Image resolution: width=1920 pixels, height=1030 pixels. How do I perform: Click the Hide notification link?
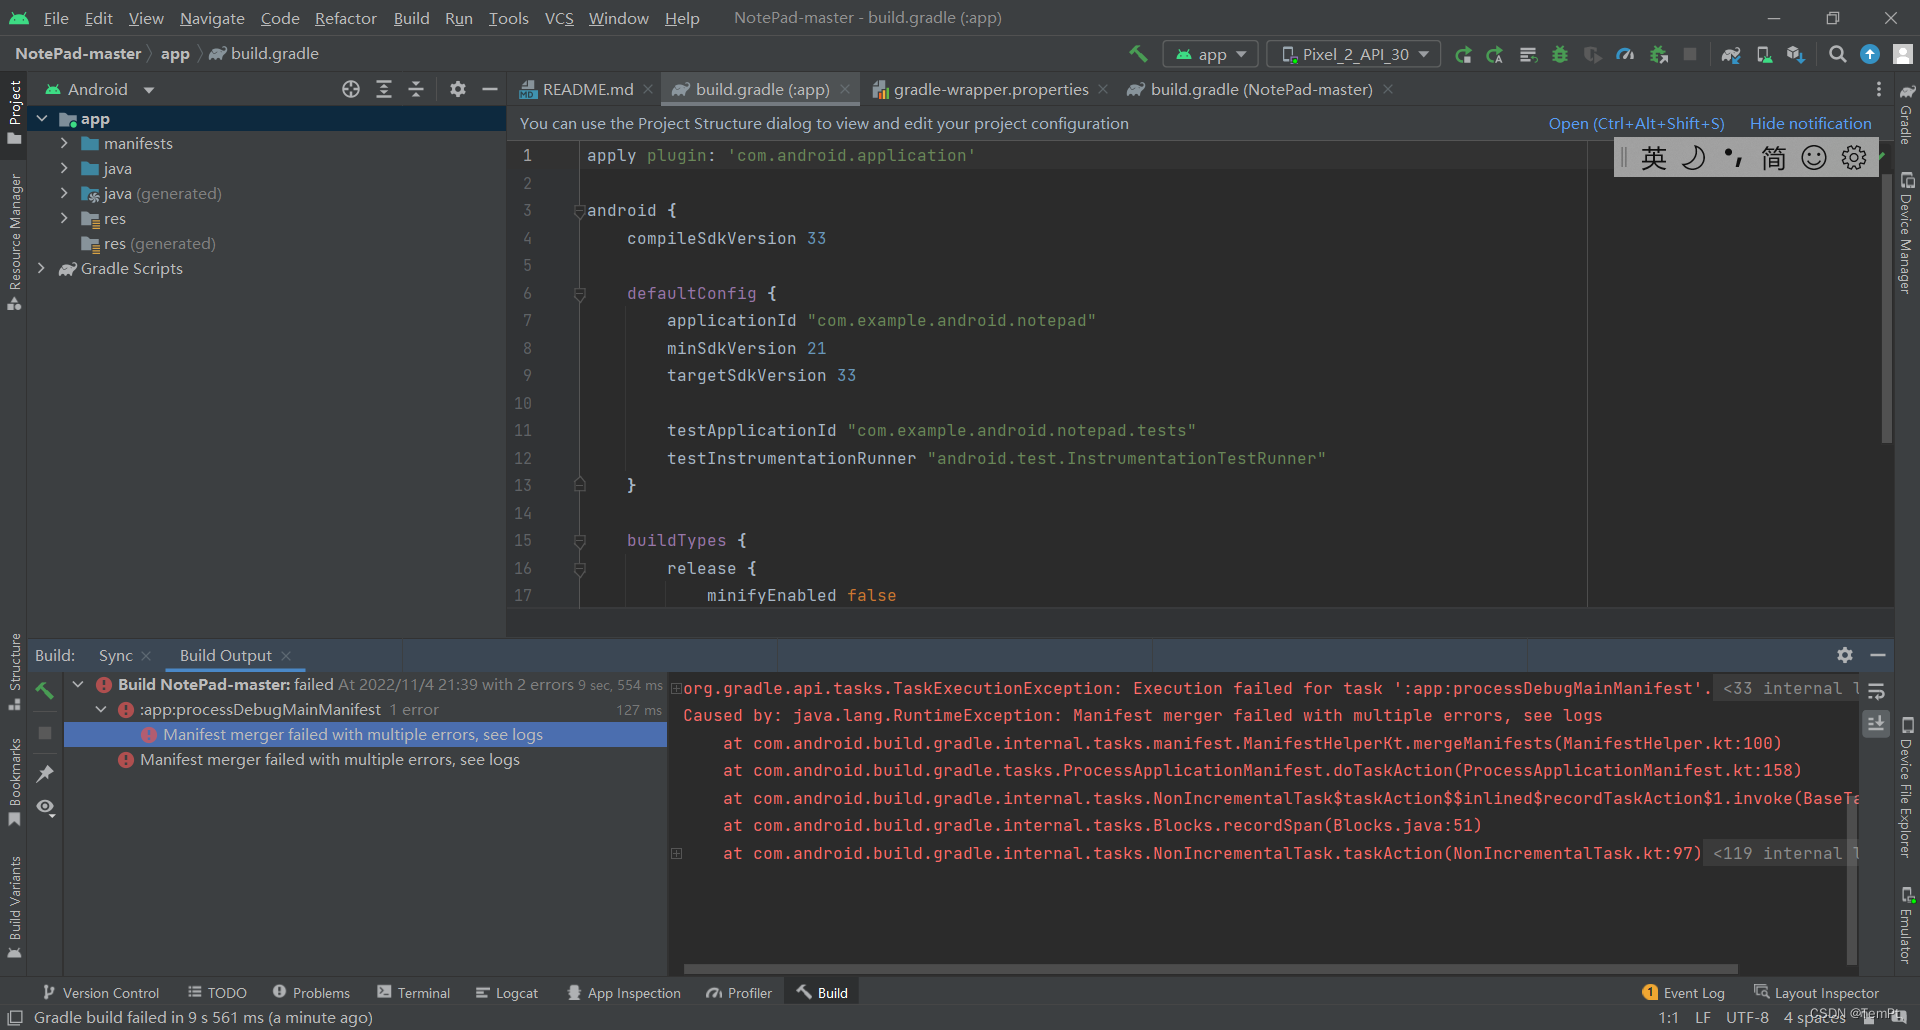[x=1810, y=123]
